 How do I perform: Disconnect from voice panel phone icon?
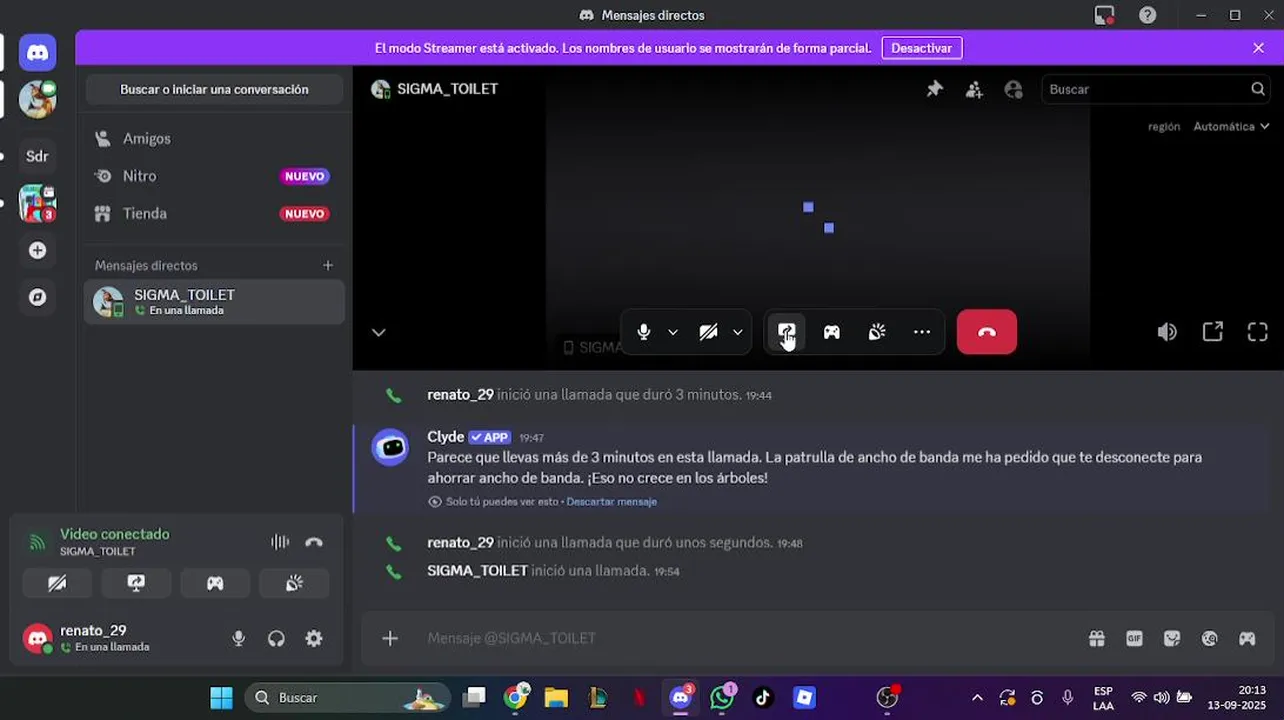click(314, 542)
